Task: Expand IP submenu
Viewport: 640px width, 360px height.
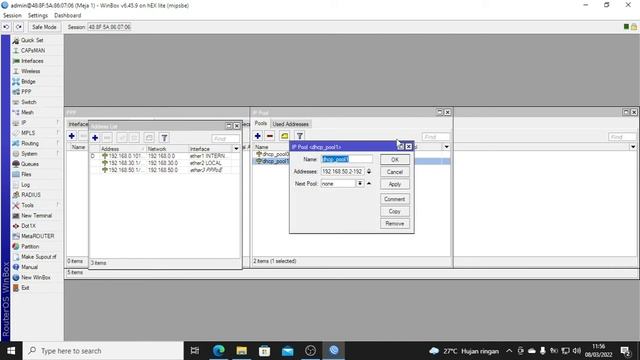Action: [x=24, y=122]
